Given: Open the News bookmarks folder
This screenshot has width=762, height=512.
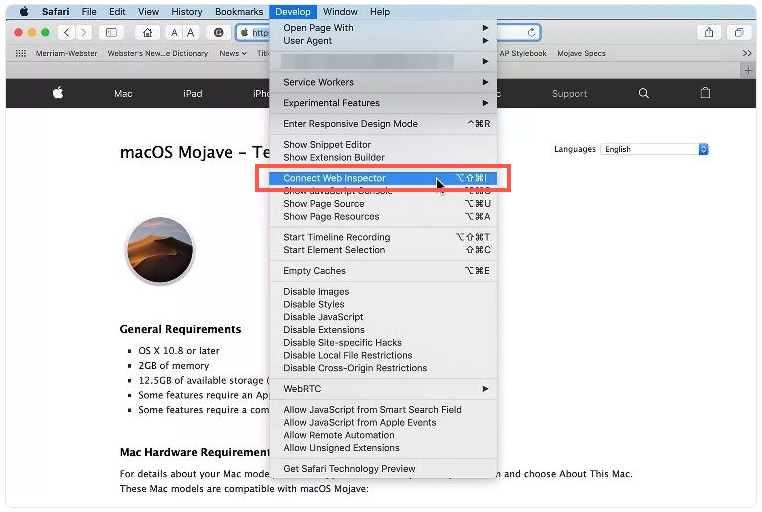Looking at the screenshot, I should coord(233,53).
